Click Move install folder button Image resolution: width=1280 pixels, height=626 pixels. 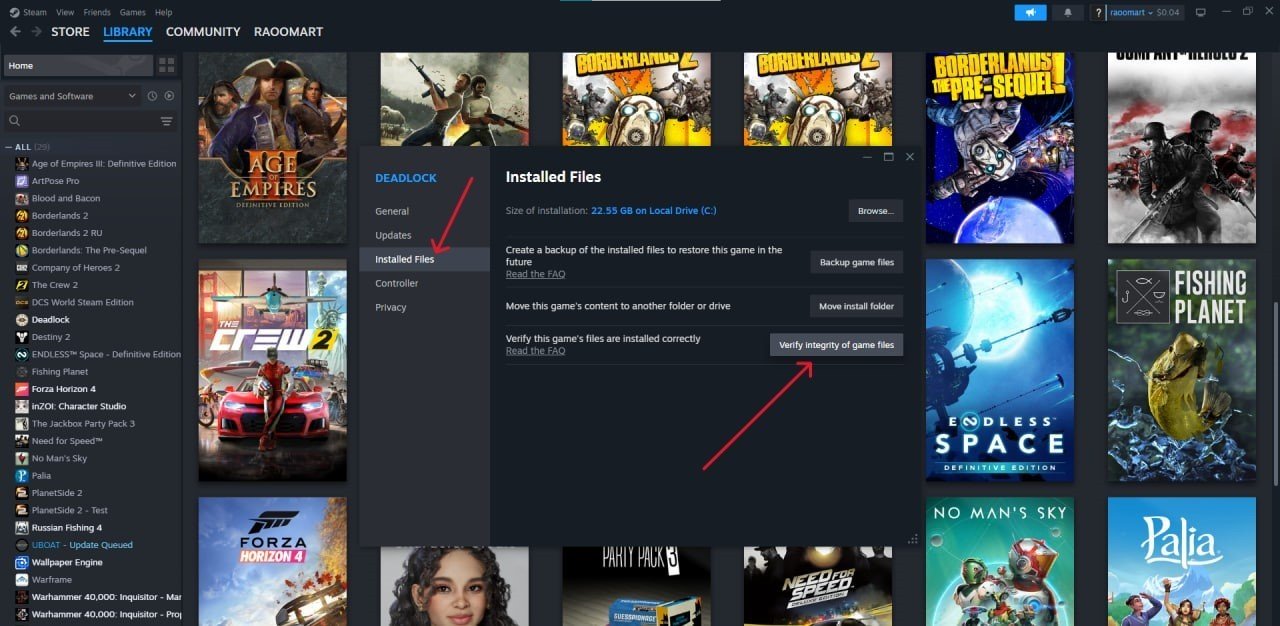856,306
